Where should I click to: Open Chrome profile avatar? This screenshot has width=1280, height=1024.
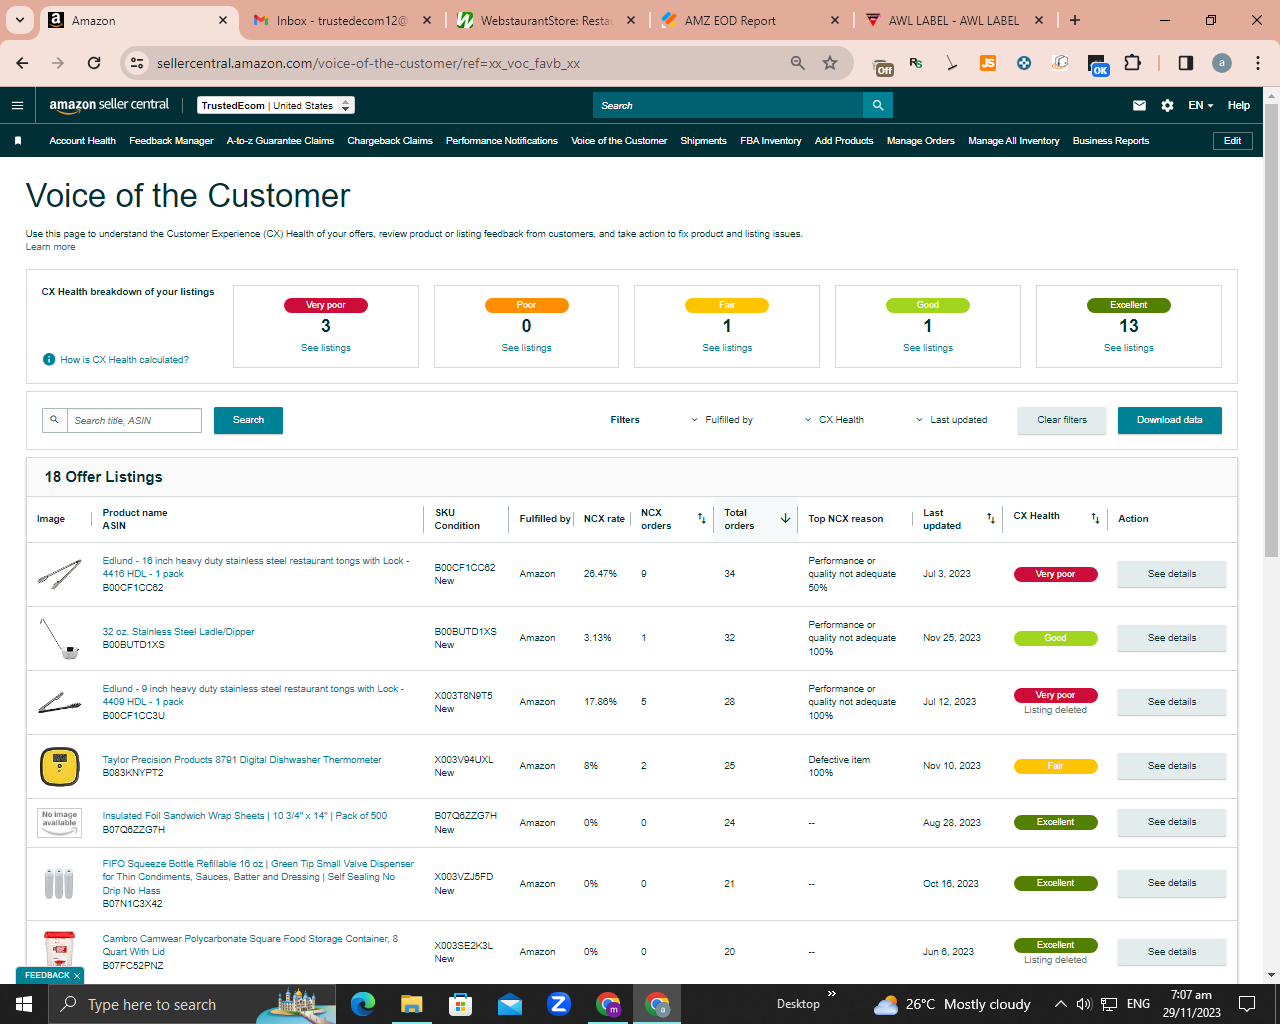point(1222,63)
